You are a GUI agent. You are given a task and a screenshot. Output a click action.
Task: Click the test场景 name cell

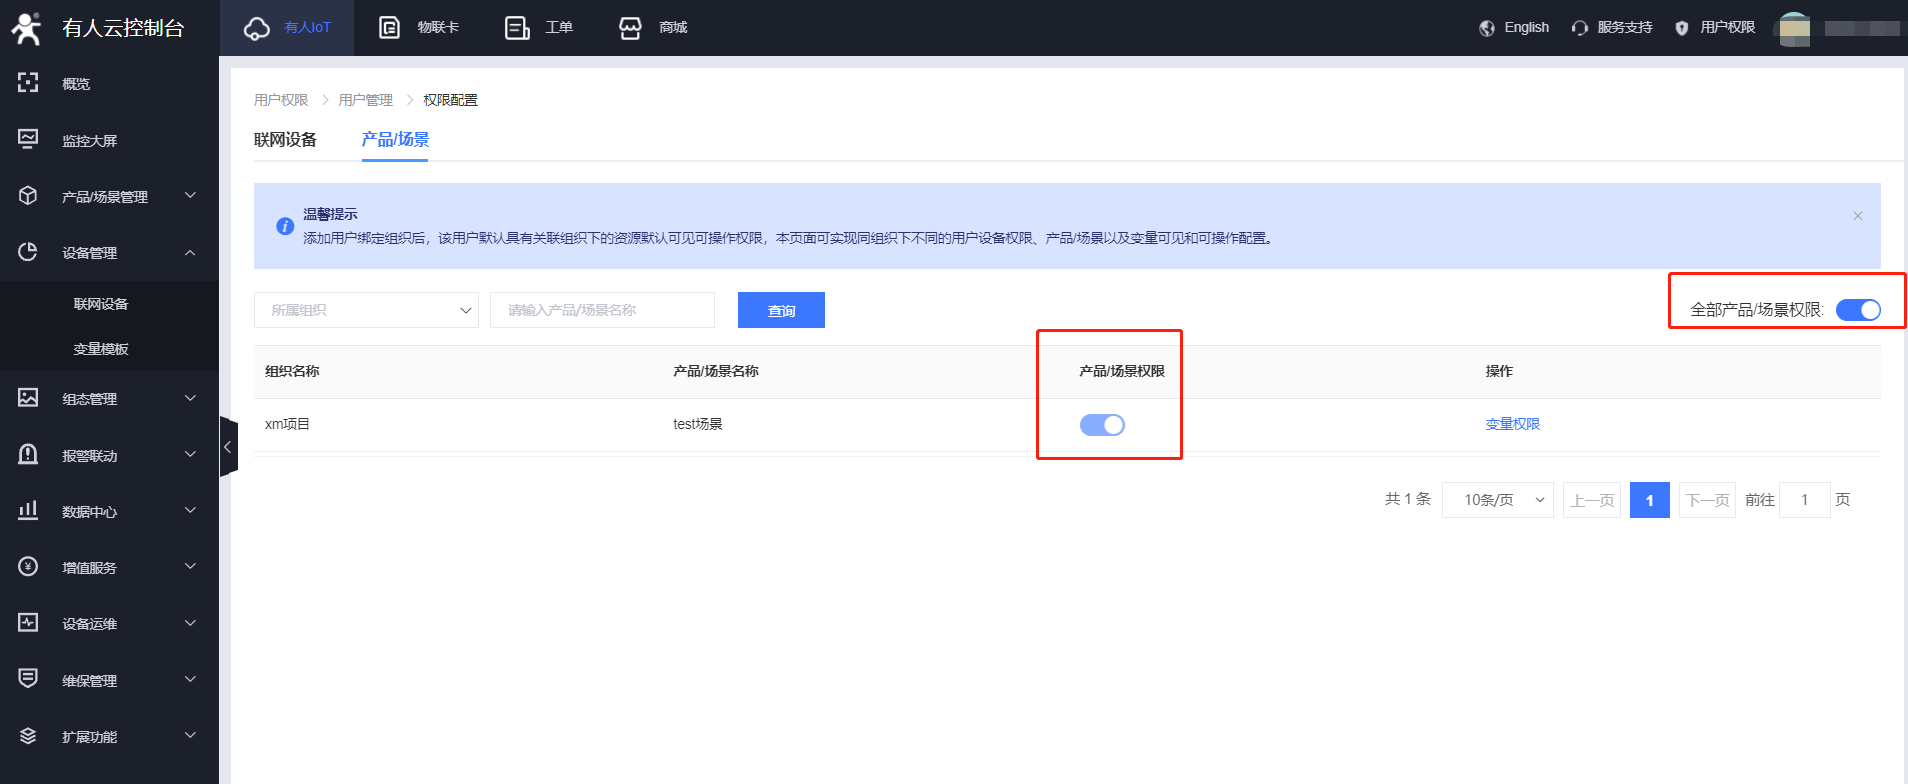click(x=698, y=424)
